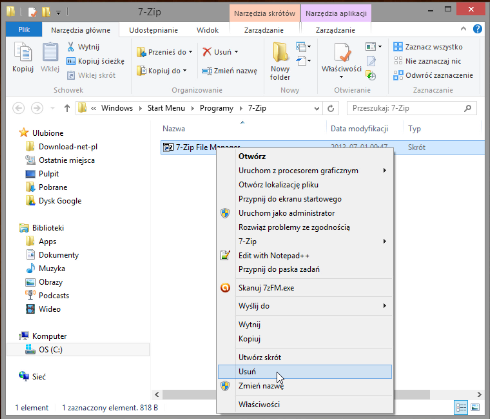The image size is (490, 419).
Task: Click the Przeszukaj: 7-Zip search field
Action: click(412, 108)
